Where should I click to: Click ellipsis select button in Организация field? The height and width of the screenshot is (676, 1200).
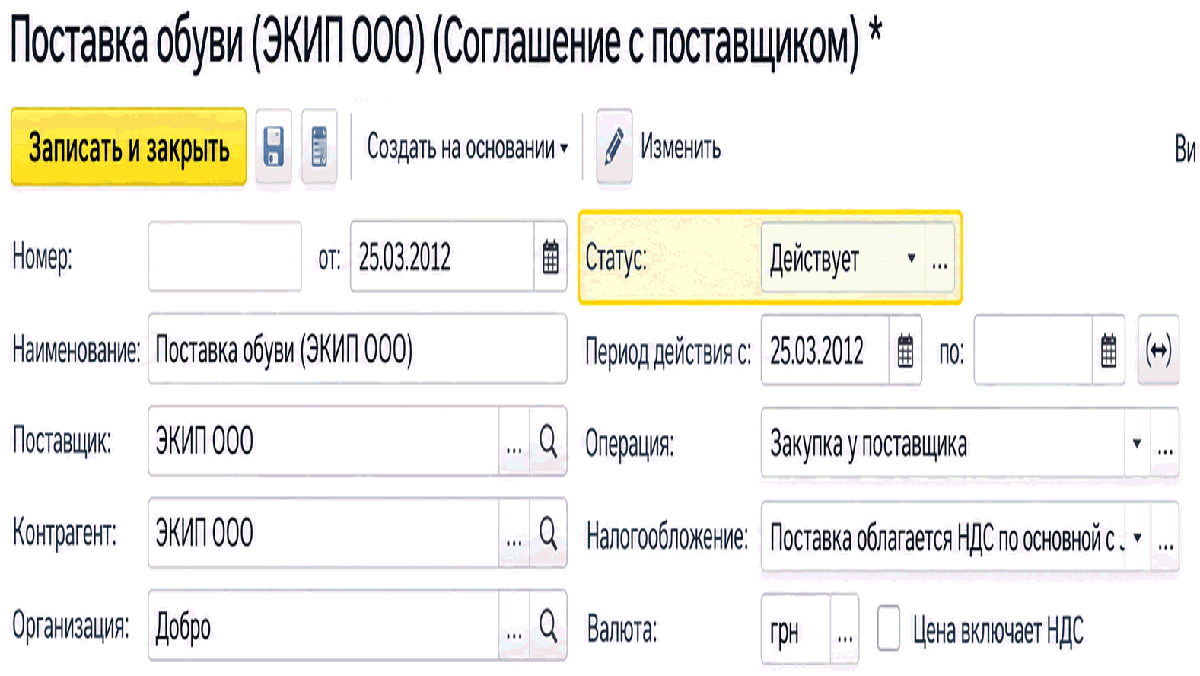514,625
